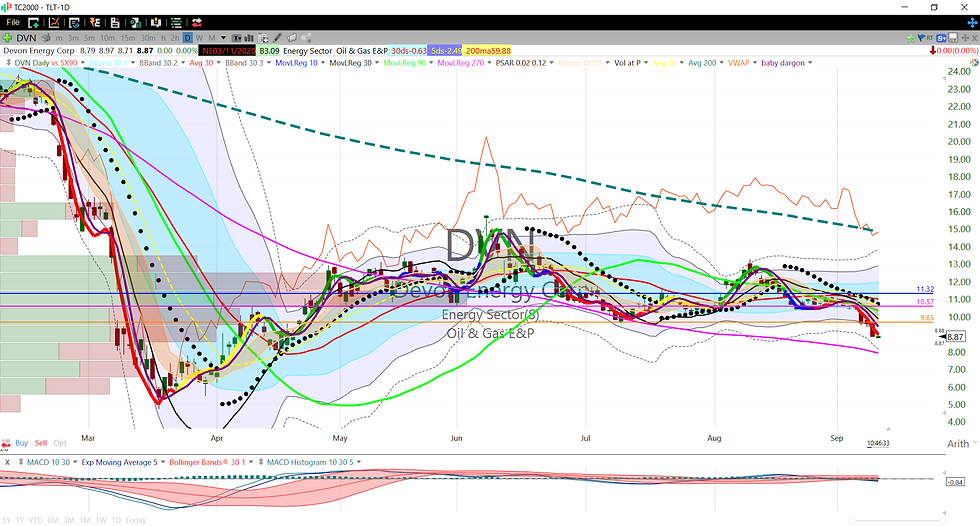Open the File menu
This screenshot has height=526, width=980.
13,22
